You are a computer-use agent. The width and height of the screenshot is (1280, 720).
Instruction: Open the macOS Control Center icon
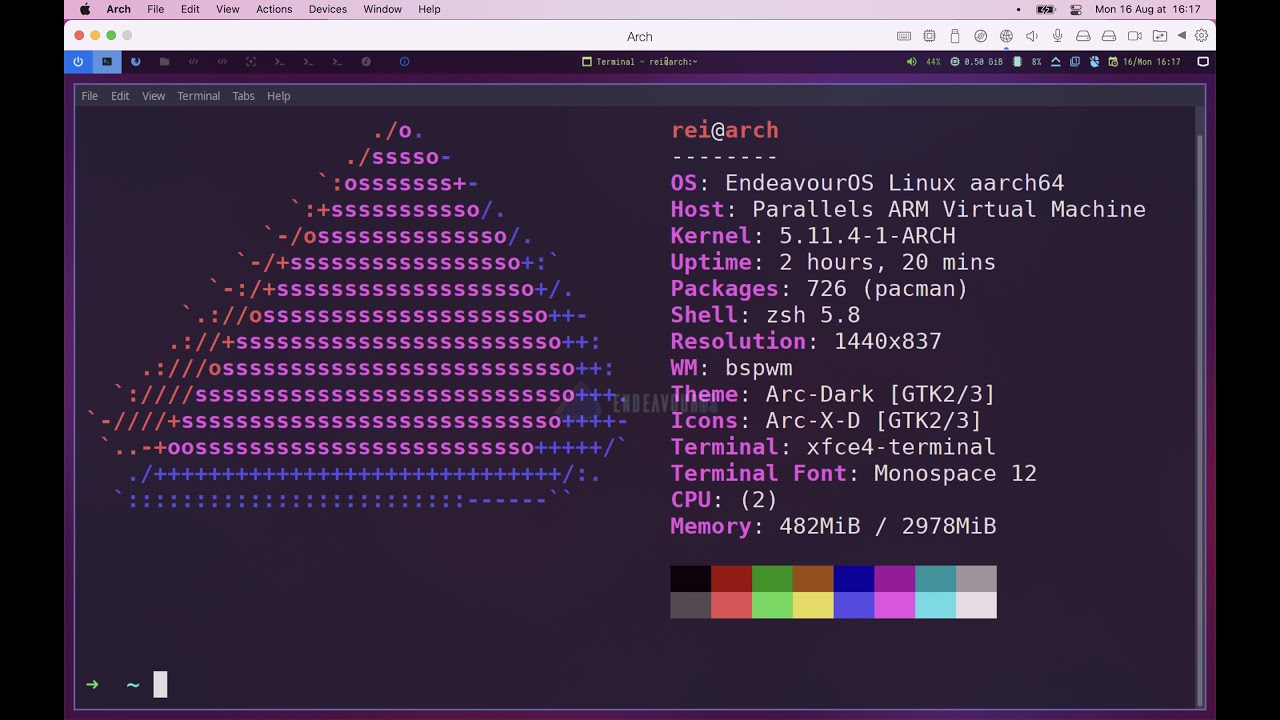pyautogui.click(x=1076, y=9)
